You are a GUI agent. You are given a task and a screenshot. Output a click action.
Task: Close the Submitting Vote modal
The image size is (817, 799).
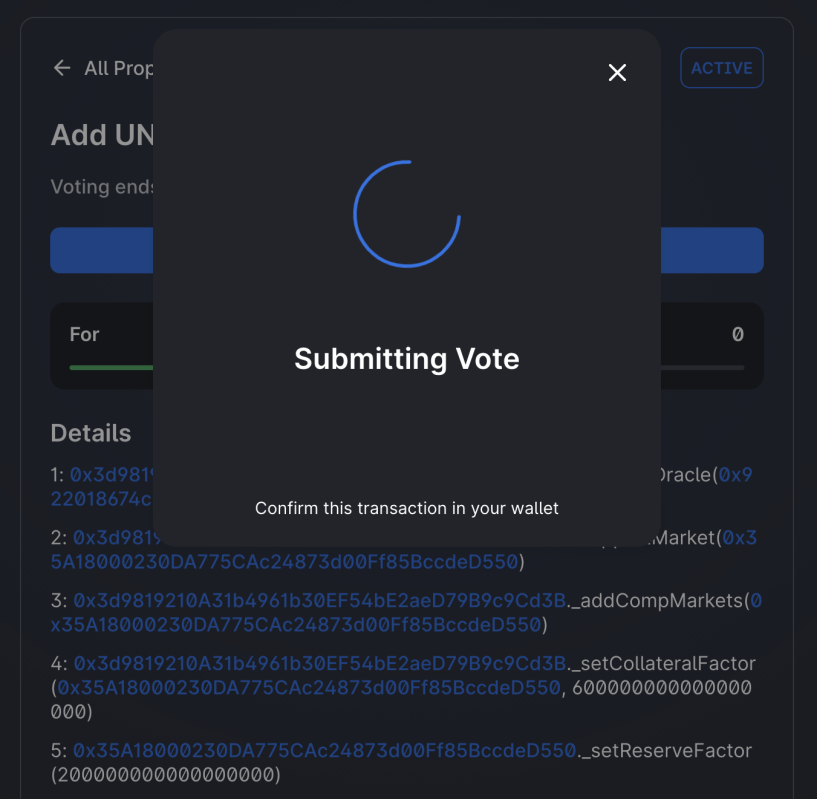[617, 72]
